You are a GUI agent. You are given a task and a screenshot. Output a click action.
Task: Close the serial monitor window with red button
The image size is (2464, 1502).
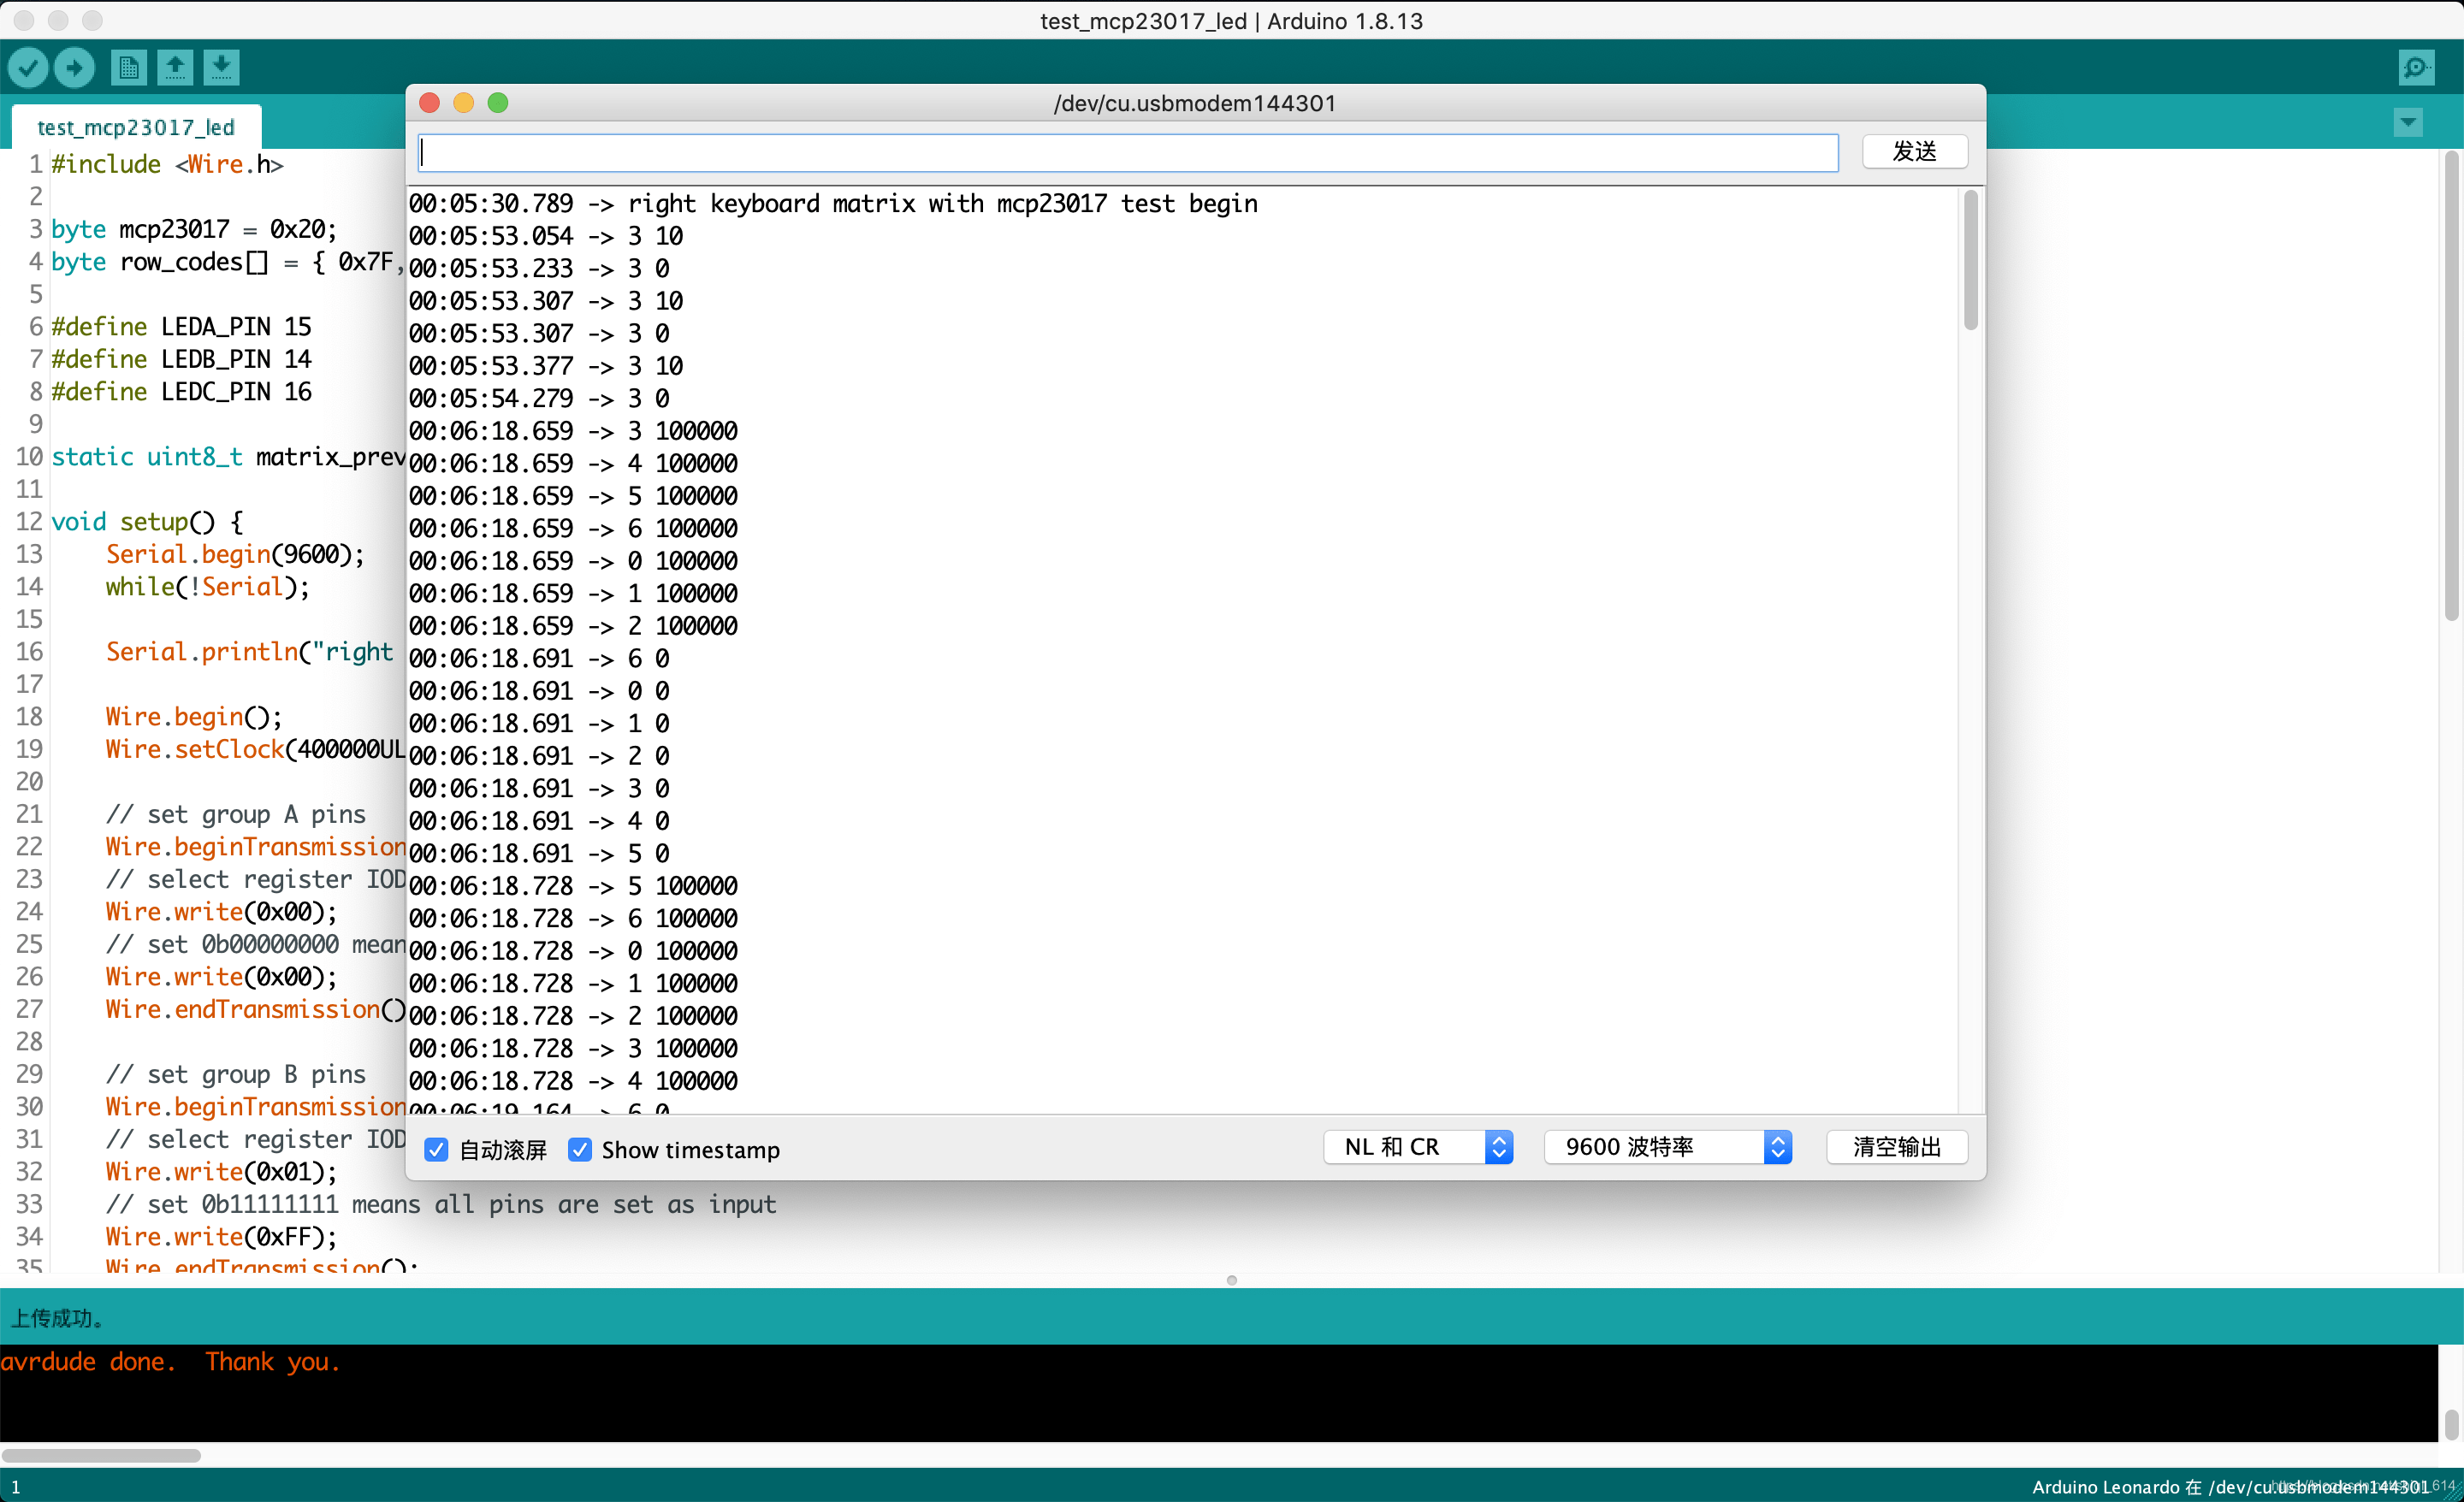point(430,103)
